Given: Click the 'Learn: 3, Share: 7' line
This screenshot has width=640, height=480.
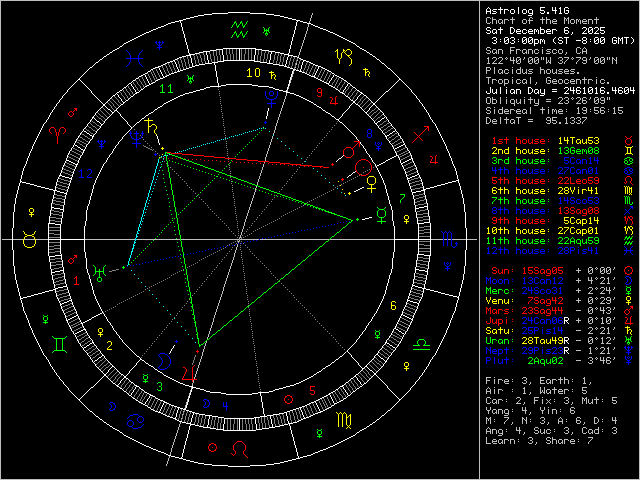Looking at the screenshot, I should coord(539,441).
